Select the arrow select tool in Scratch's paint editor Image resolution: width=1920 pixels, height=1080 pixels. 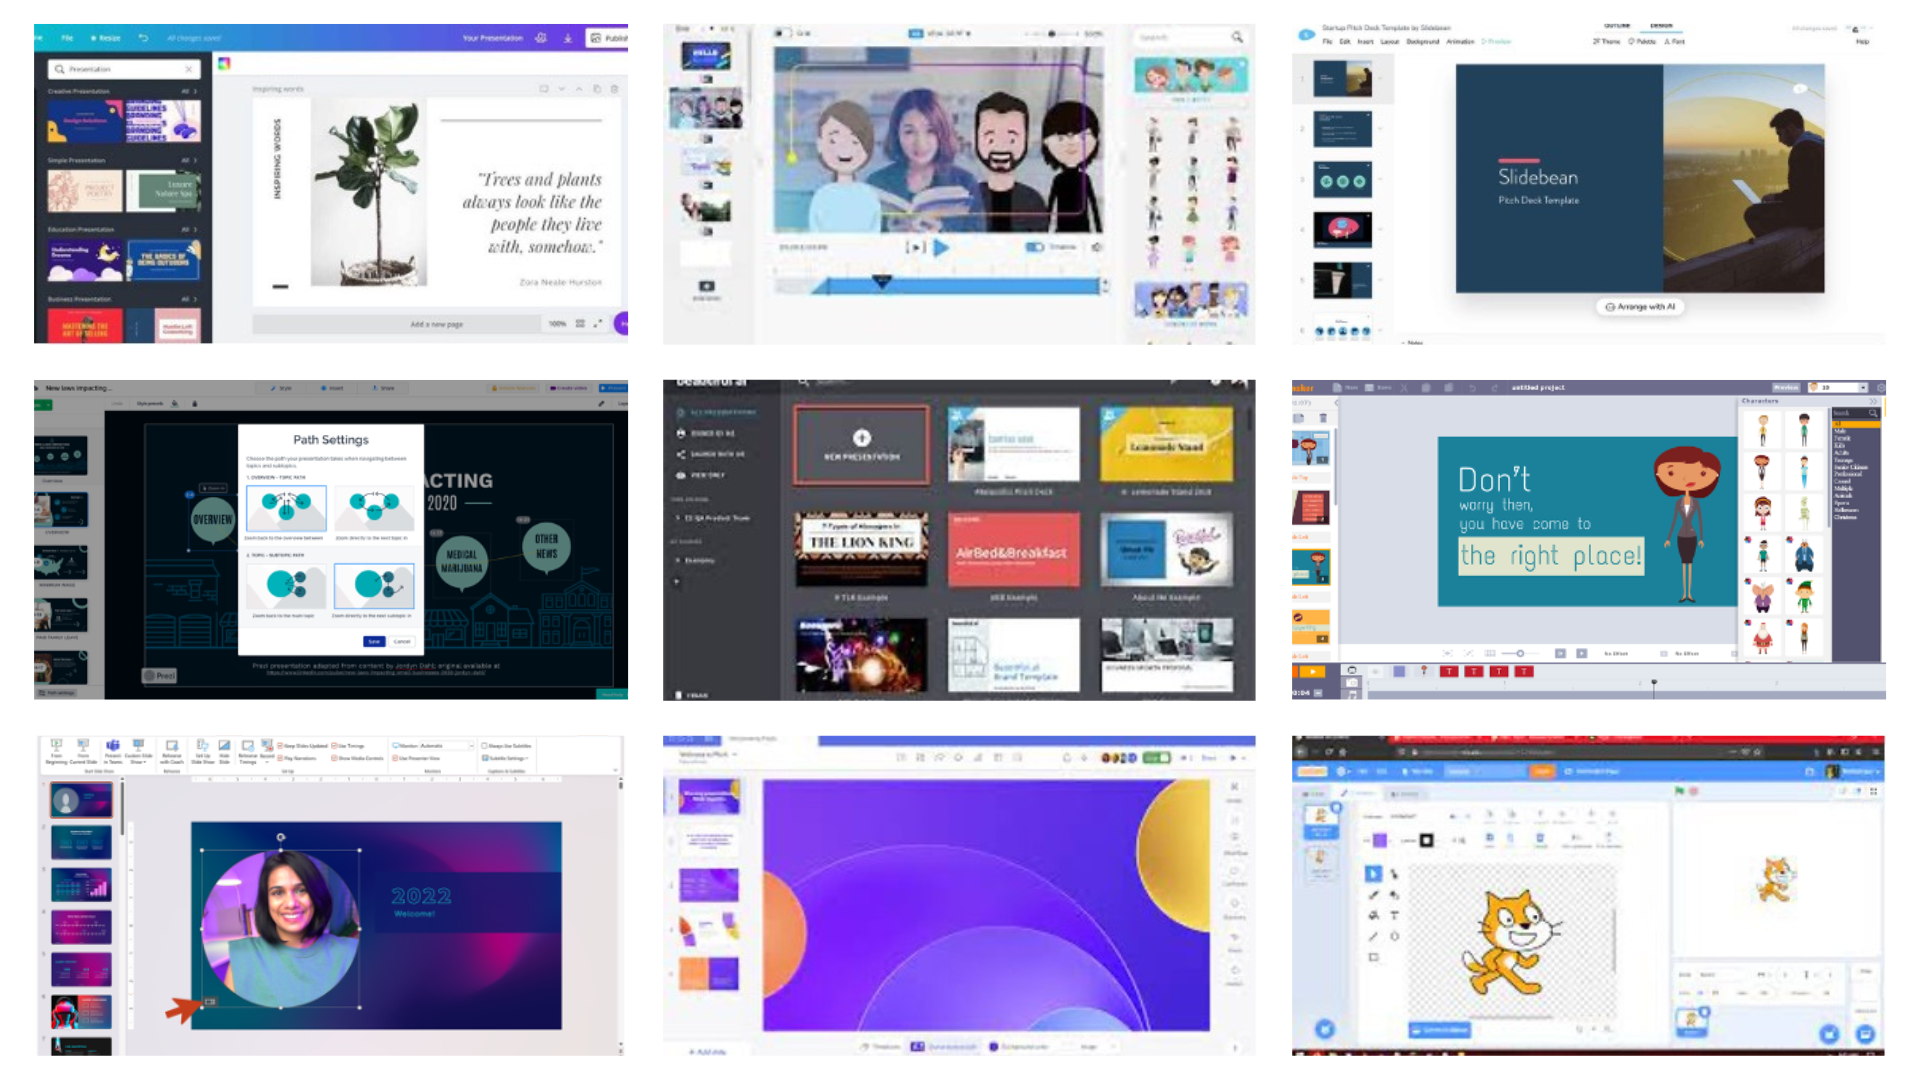point(1372,874)
